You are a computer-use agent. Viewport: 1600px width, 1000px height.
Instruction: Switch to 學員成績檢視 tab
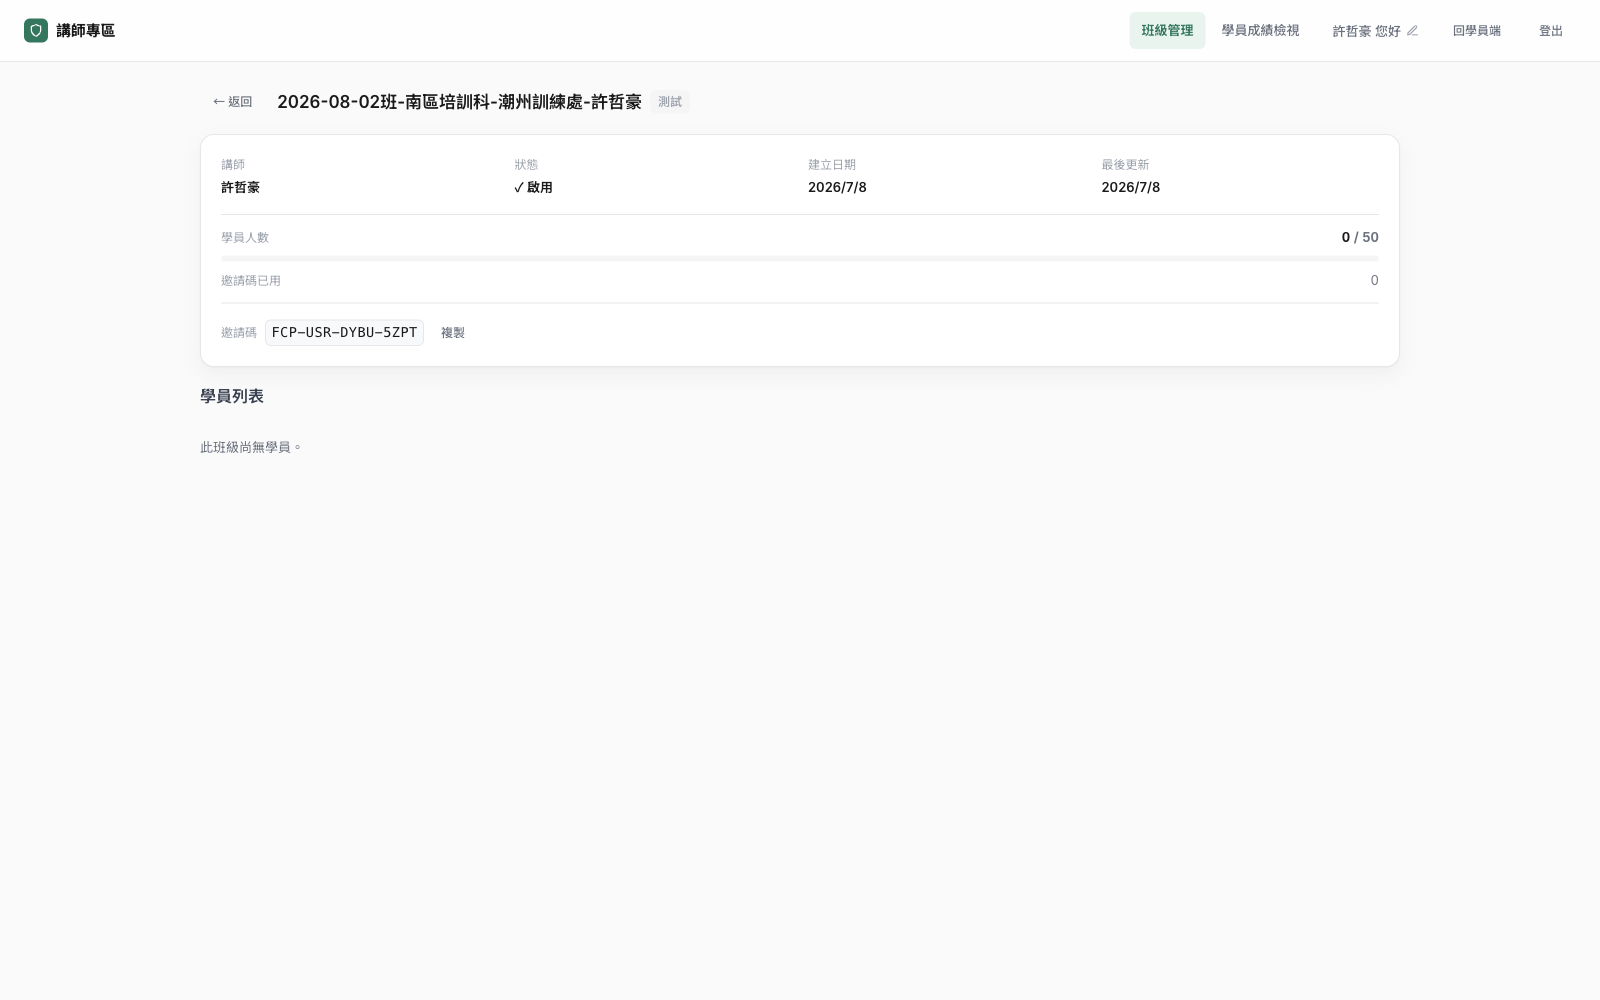click(x=1260, y=31)
